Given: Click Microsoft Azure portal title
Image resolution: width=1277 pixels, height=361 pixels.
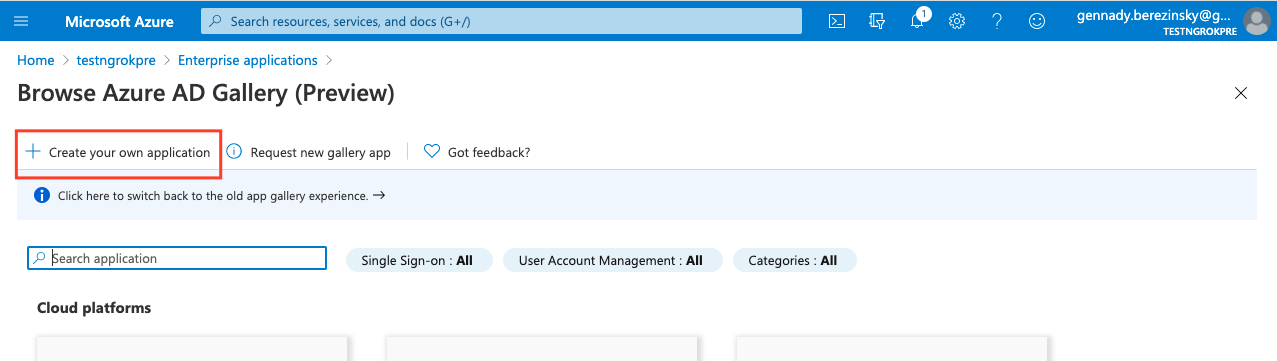Looking at the screenshot, I should 119,21.
